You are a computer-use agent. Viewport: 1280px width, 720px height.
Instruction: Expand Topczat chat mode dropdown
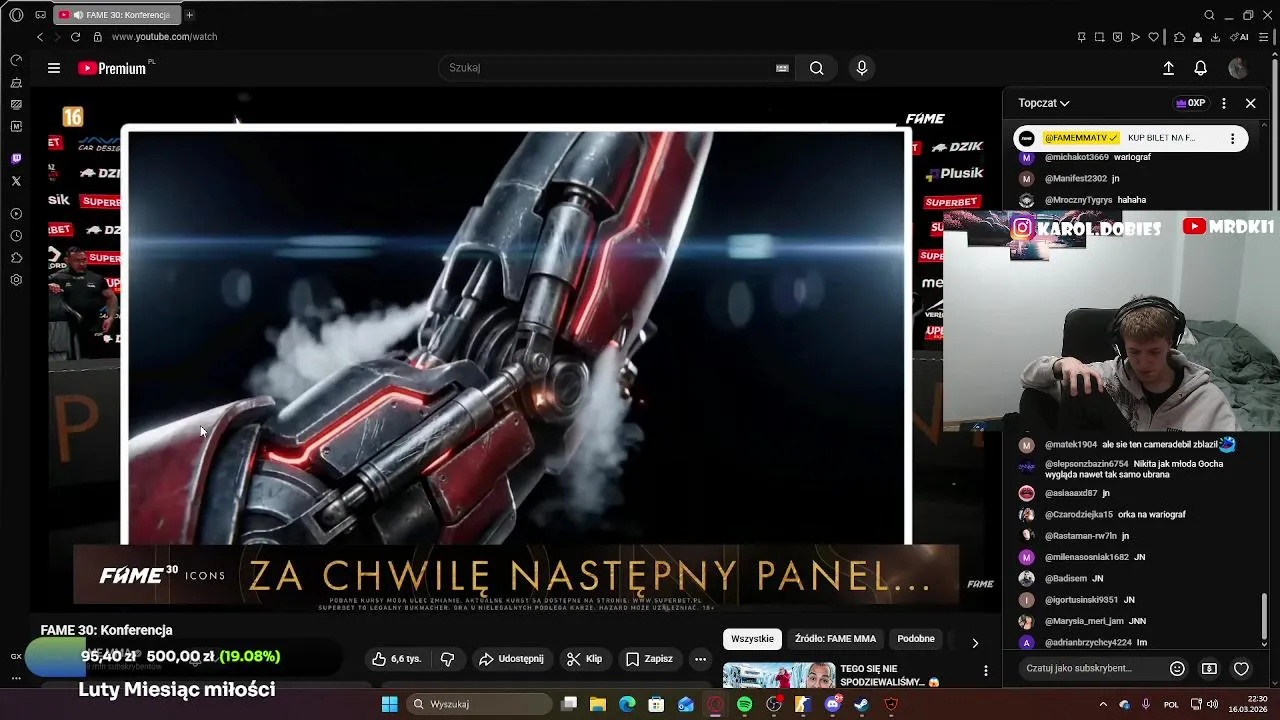coord(1044,103)
